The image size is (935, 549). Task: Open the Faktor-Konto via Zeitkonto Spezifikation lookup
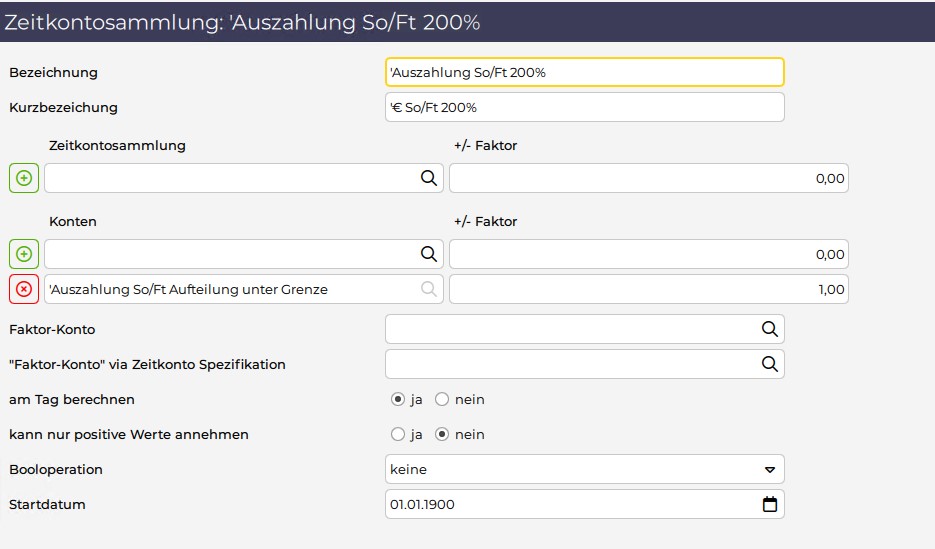[770, 364]
